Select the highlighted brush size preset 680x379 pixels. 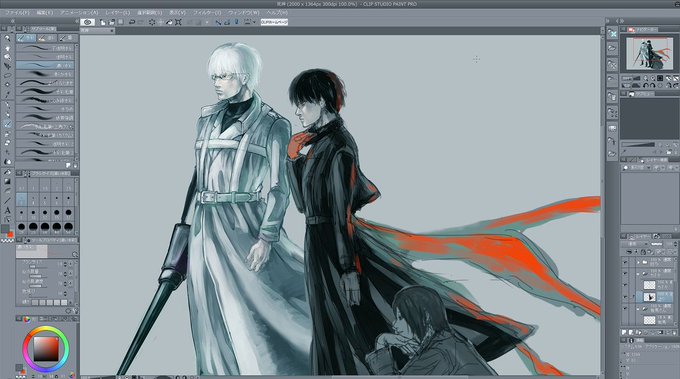point(22,200)
